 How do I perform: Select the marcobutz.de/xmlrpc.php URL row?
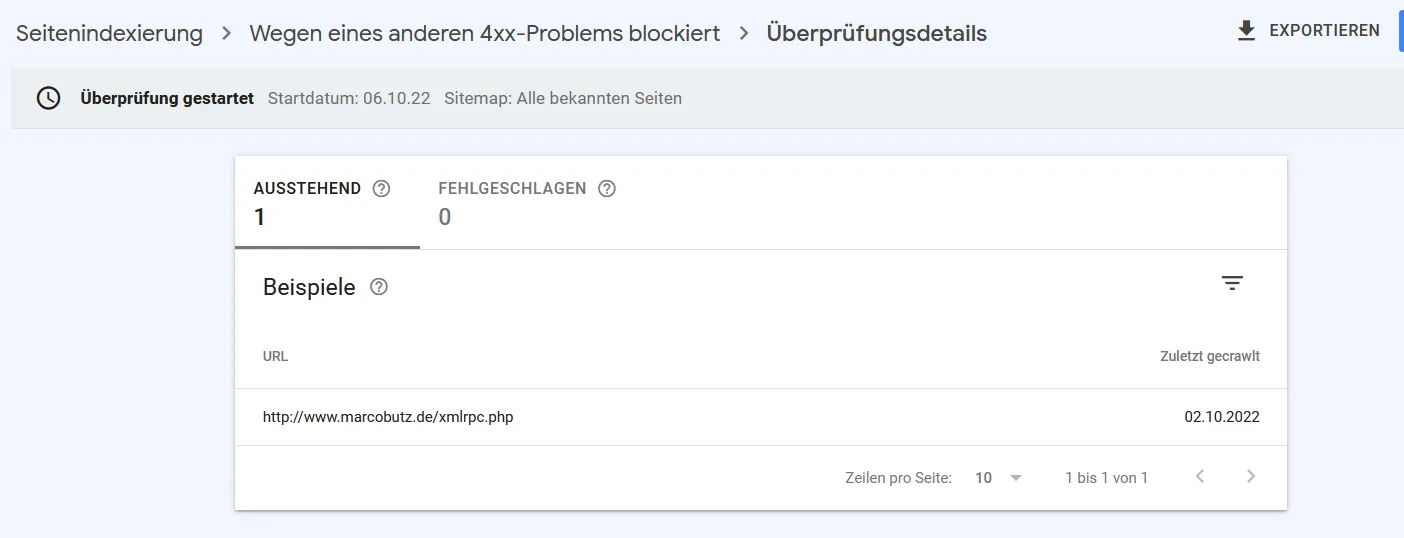pyautogui.click(x=761, y=417)
